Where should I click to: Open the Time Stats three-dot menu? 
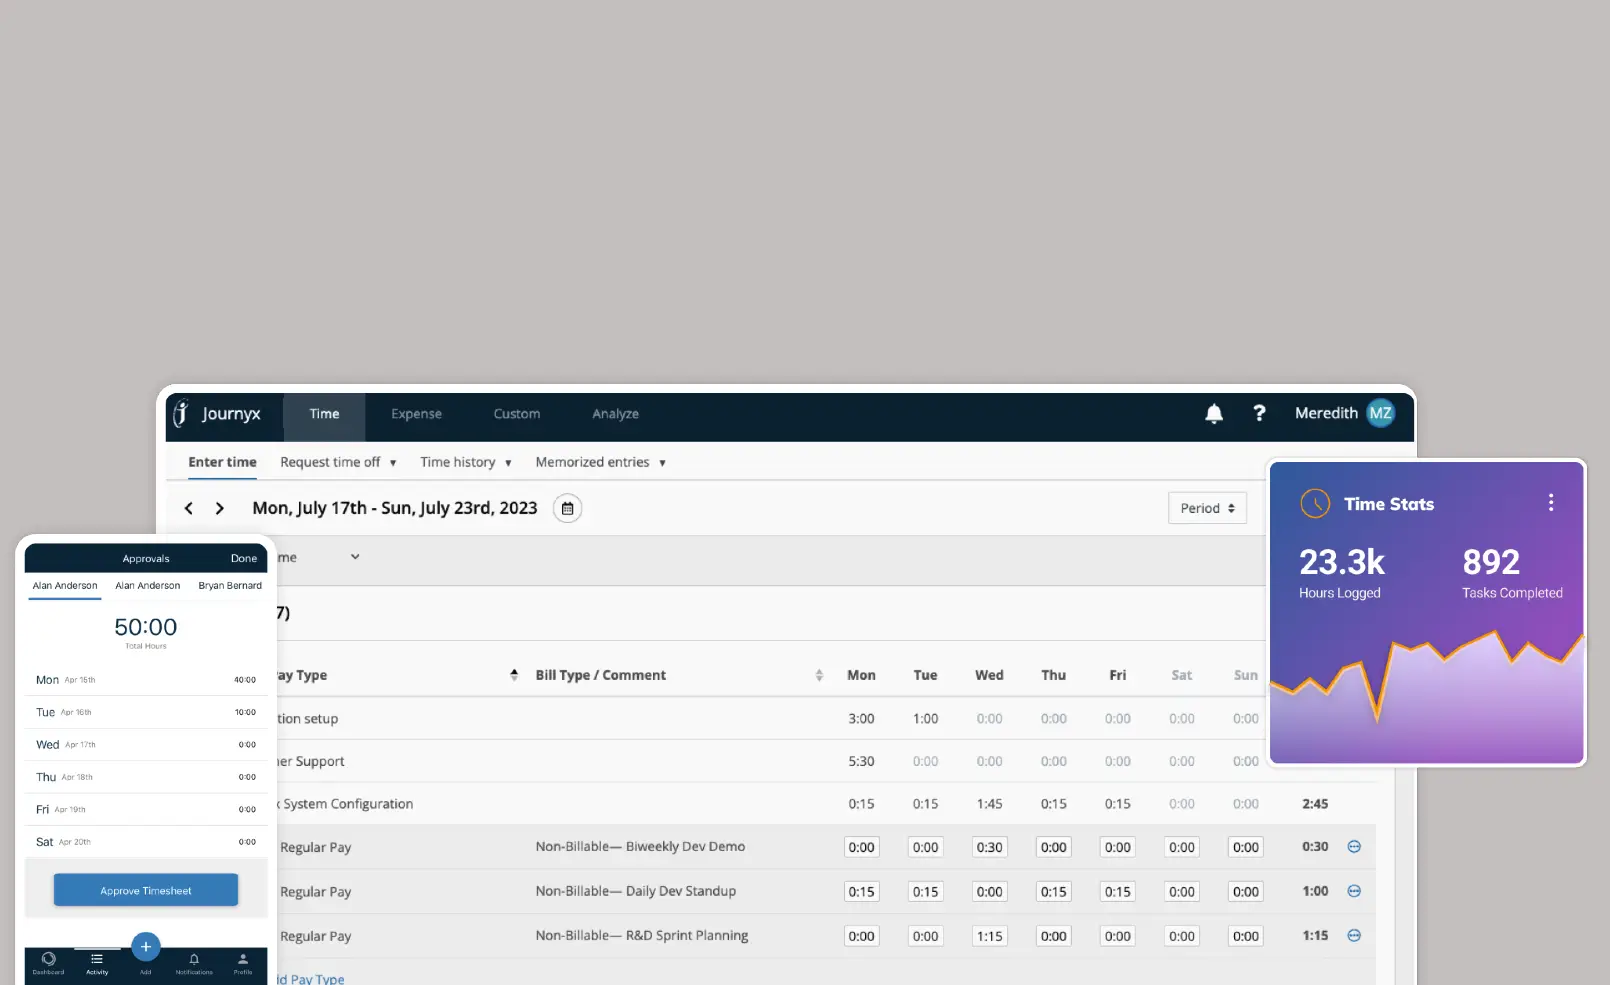tap(1551, 502)
